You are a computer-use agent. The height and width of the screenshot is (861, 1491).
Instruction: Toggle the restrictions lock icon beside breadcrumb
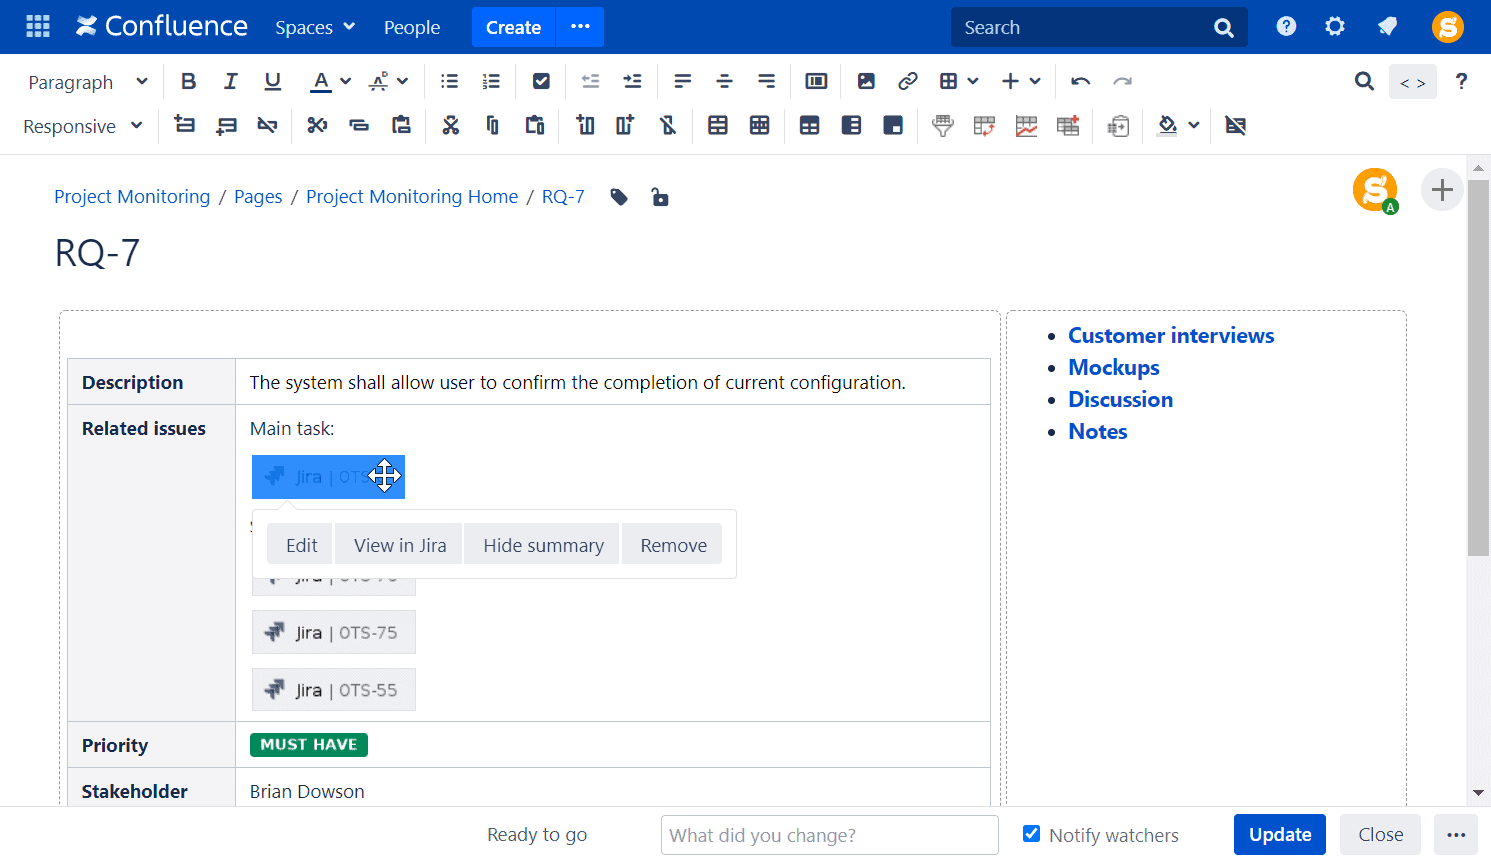tap(660, 197)
